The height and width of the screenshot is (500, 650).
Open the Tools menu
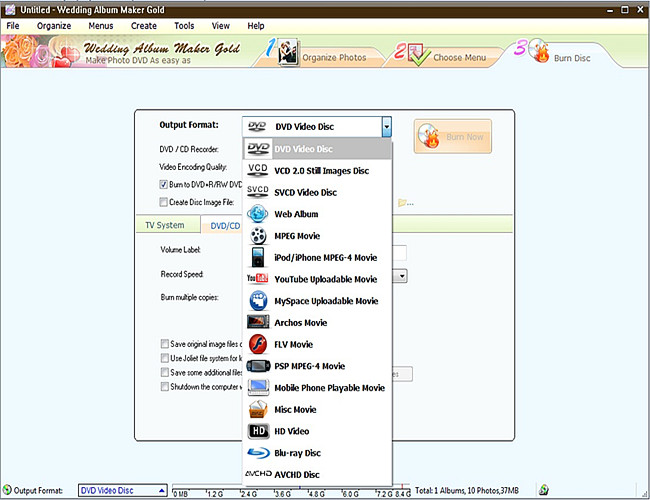184,25
